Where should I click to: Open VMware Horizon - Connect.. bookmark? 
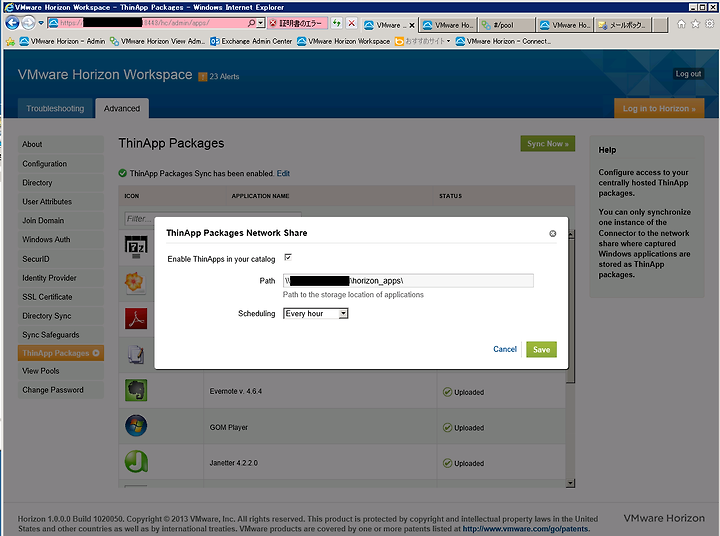coord(503,41)
